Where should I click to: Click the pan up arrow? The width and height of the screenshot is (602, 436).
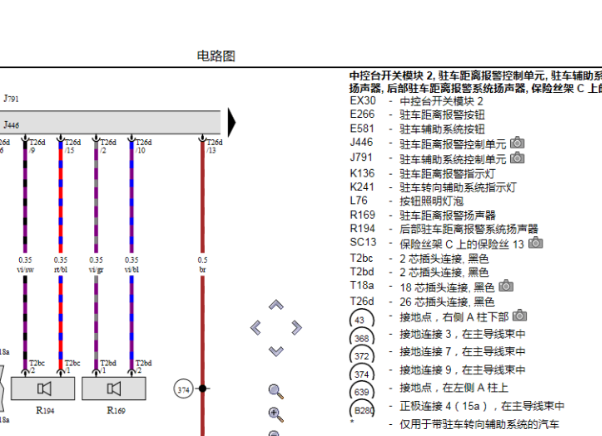(276, 305)
